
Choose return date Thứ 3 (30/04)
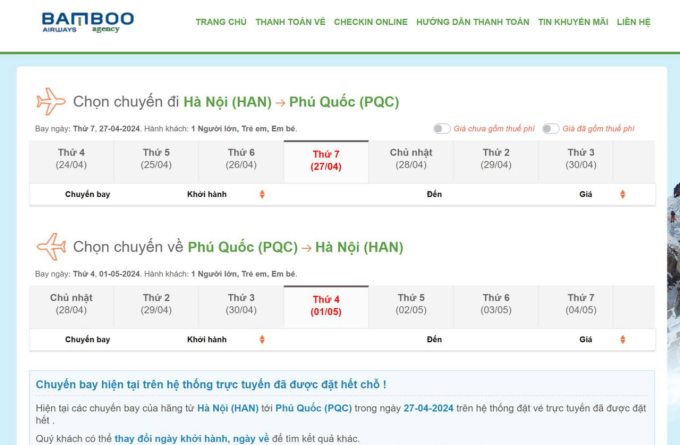pos(240,304)
